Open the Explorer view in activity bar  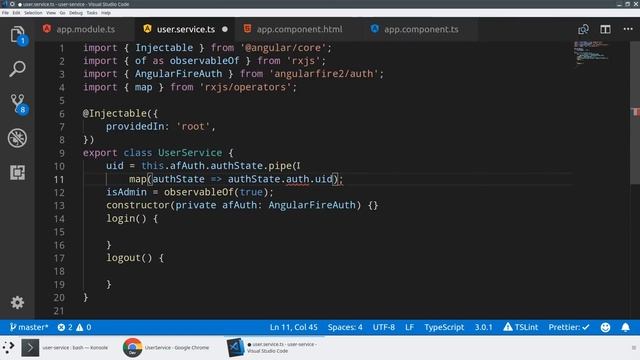point(17,35)
